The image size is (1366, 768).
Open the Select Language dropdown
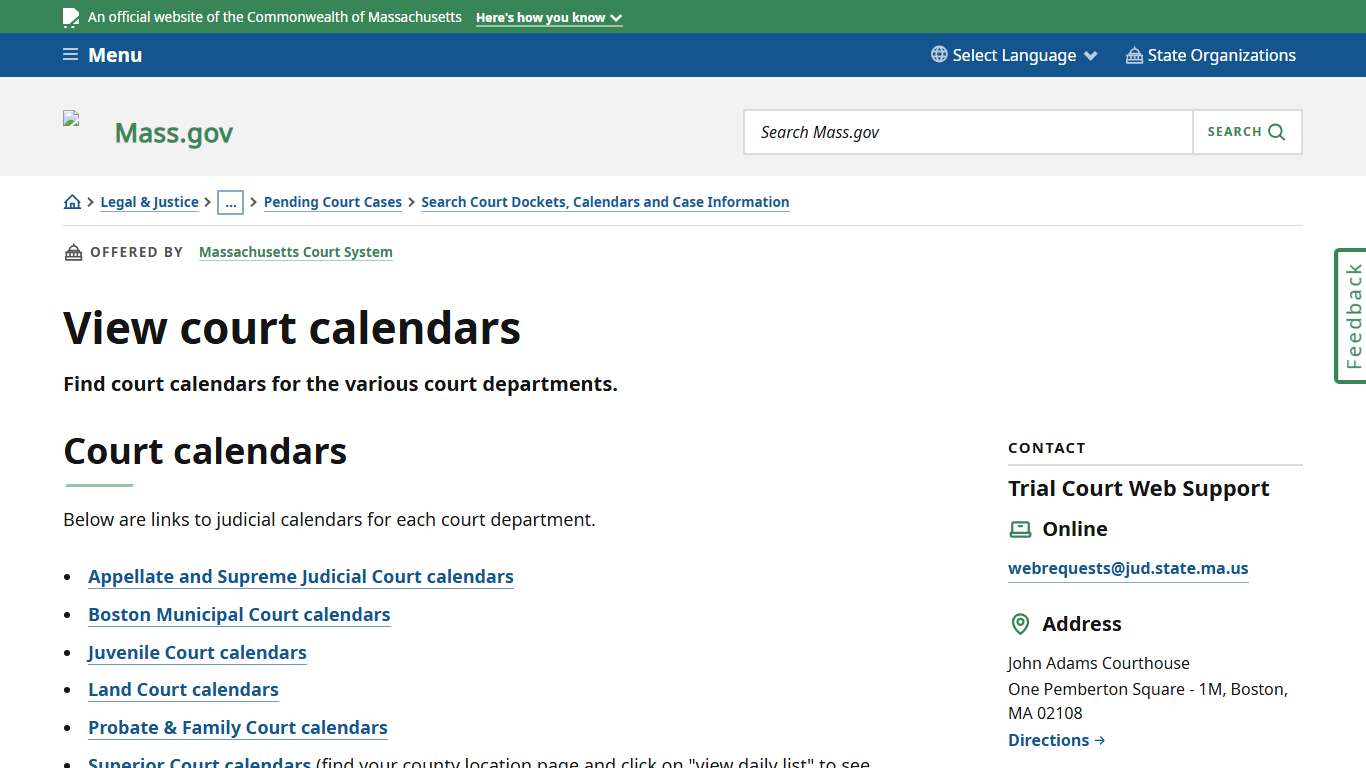pos(1013,55)
